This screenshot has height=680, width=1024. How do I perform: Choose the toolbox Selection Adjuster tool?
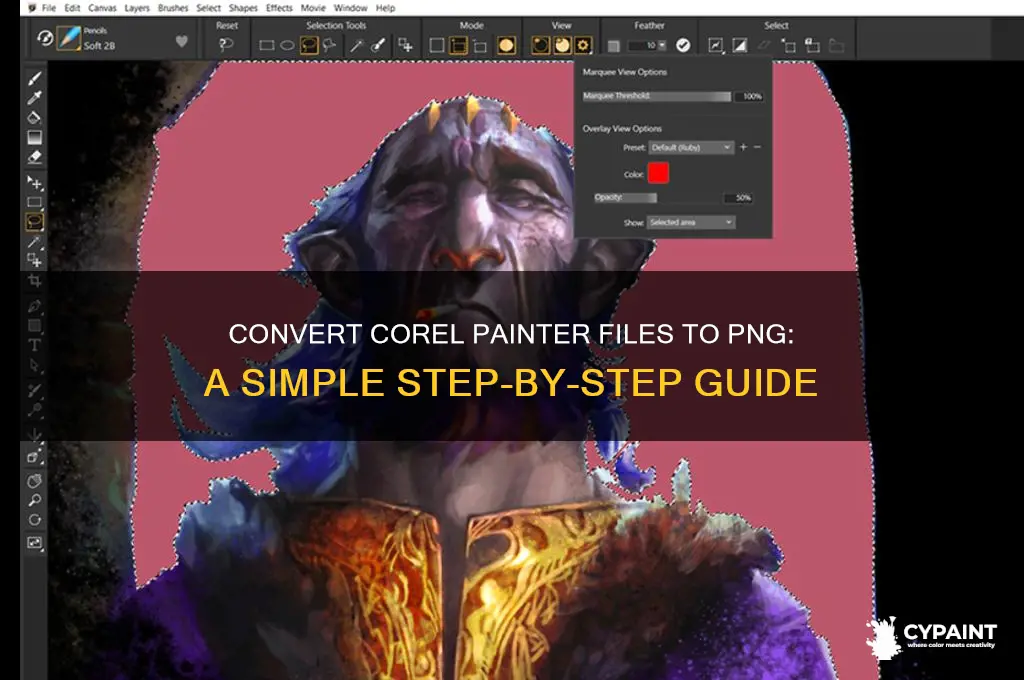(35, 261)
